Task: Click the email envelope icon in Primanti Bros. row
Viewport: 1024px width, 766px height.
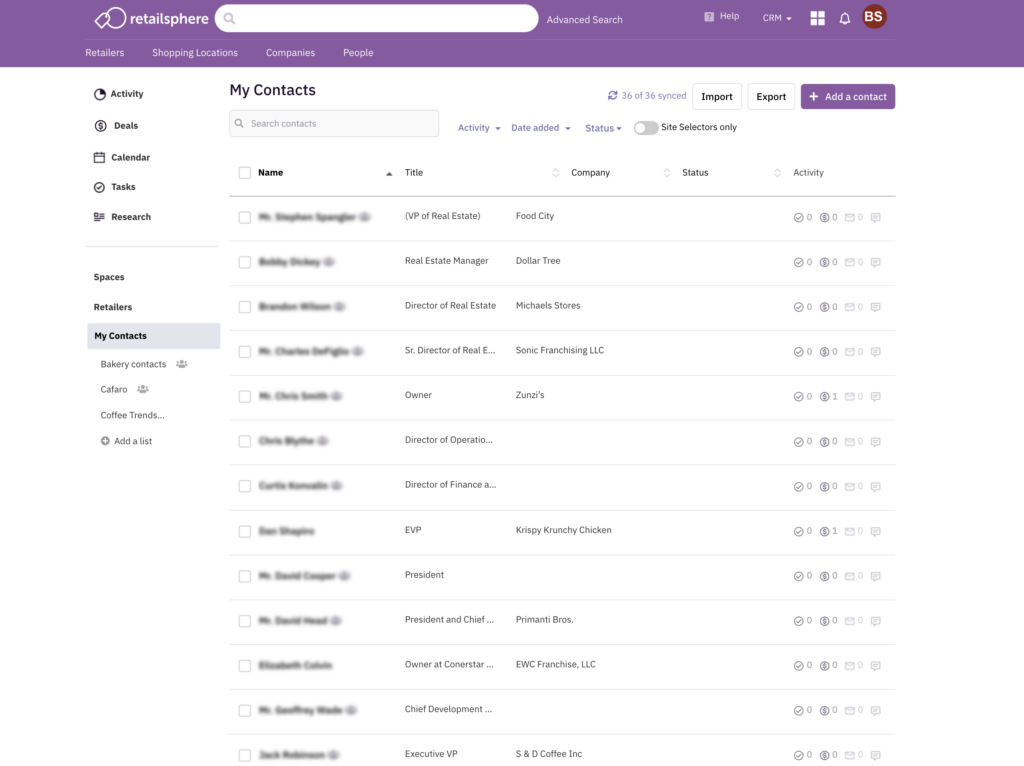Action: [850, 620]
